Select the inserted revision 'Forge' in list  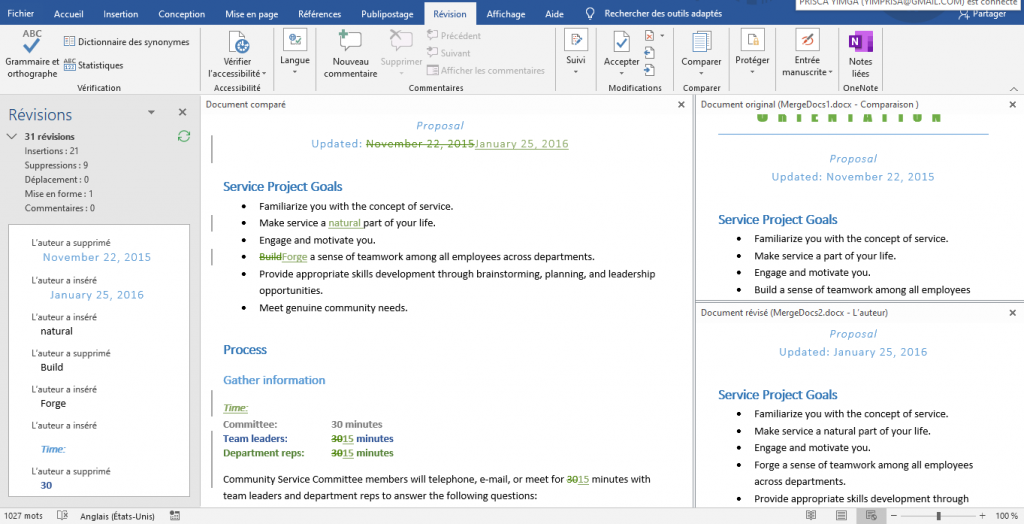pos(53,404)
